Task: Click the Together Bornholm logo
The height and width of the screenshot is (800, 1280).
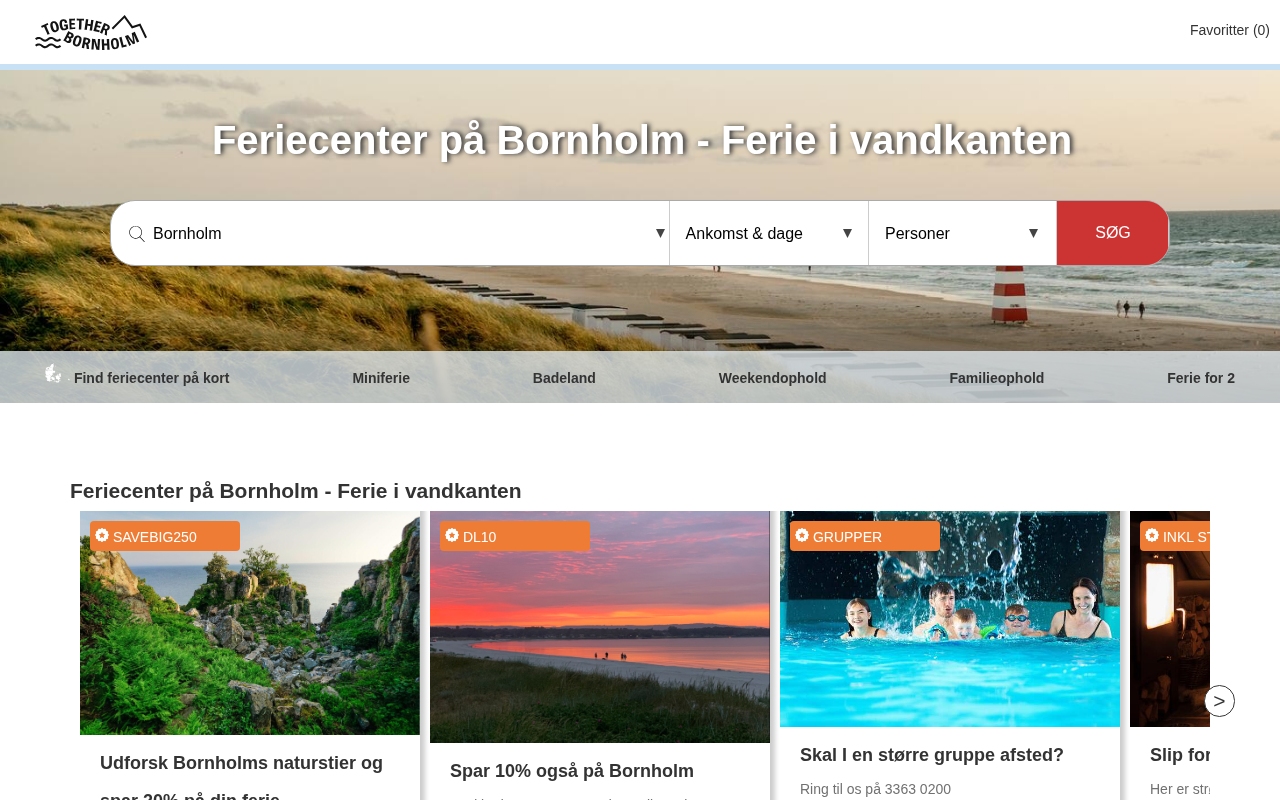Action: pos(91,32)
